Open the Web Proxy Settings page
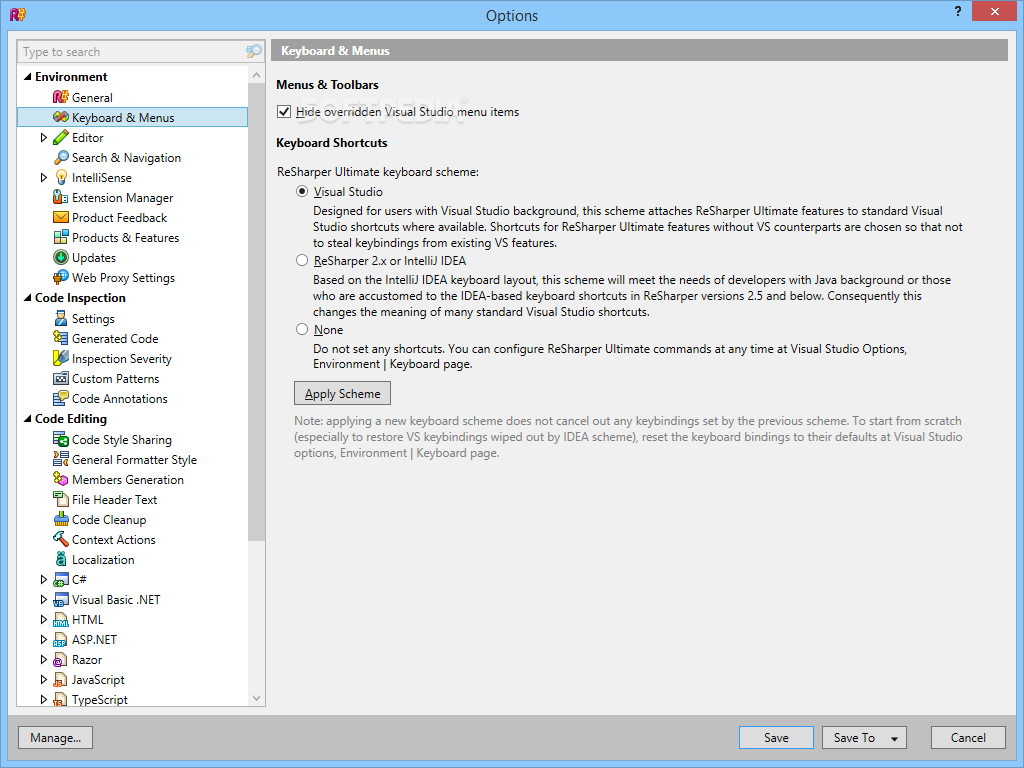This screenshot has width=1024, height=768. click(123, 278)
